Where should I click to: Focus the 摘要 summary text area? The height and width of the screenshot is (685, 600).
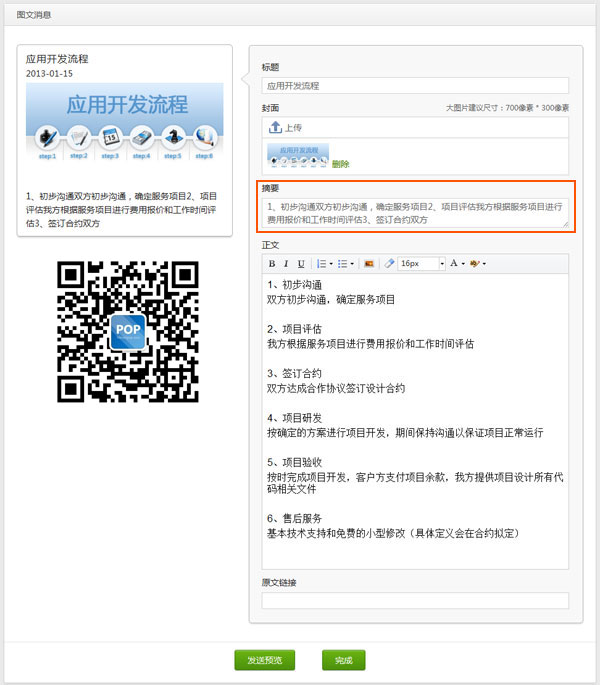click(x=415, y=213)
